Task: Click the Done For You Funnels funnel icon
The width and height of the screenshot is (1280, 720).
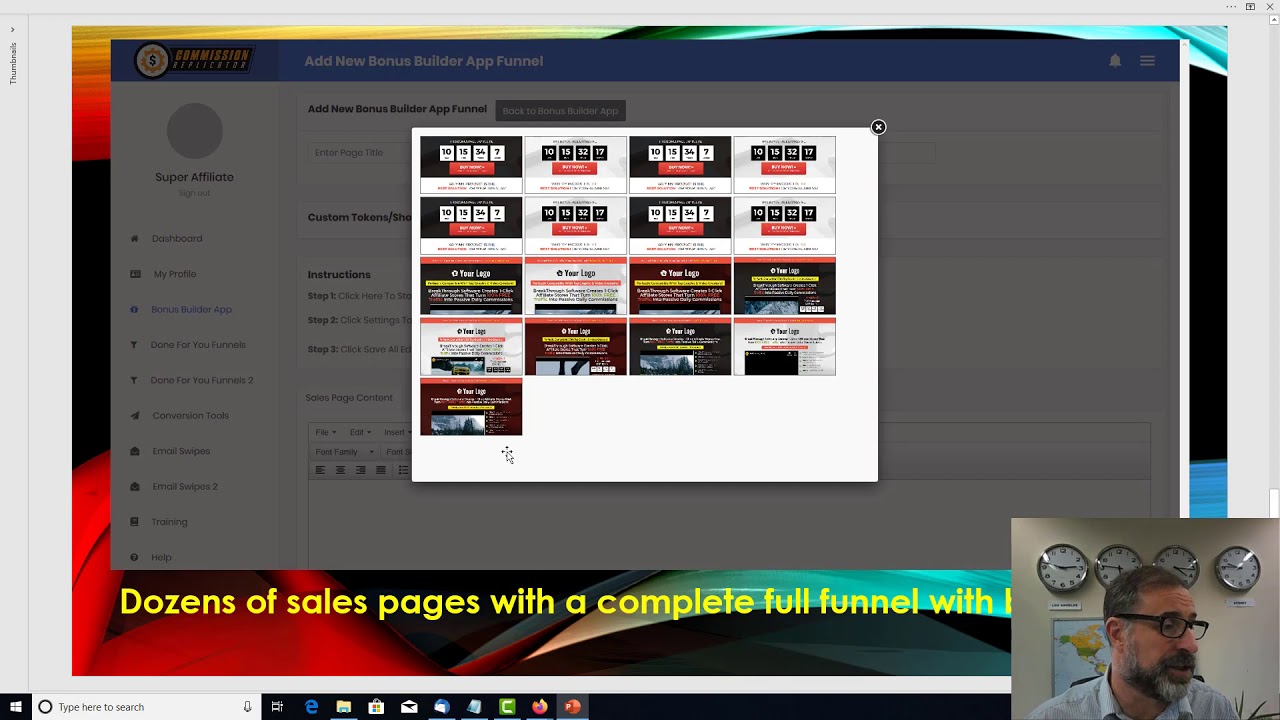Action: [x=134, y=345]
